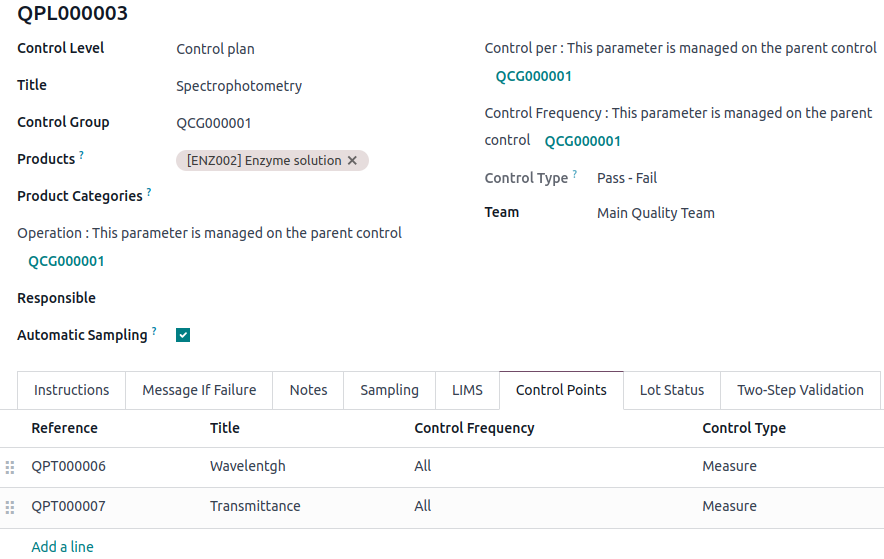Toggle the Automatic Sampling checkbox
This screenshot has width=884, height=559.
pos(183,335)
